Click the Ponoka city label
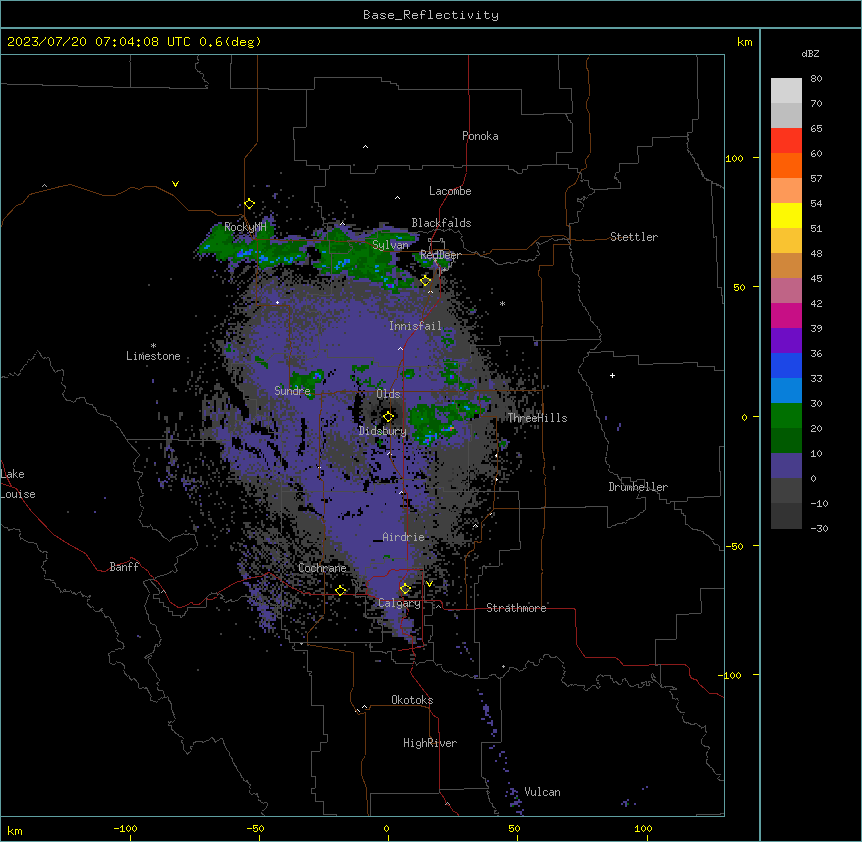Image resolution: width=862 pixels, height=842 pixels. coord(480,136)
